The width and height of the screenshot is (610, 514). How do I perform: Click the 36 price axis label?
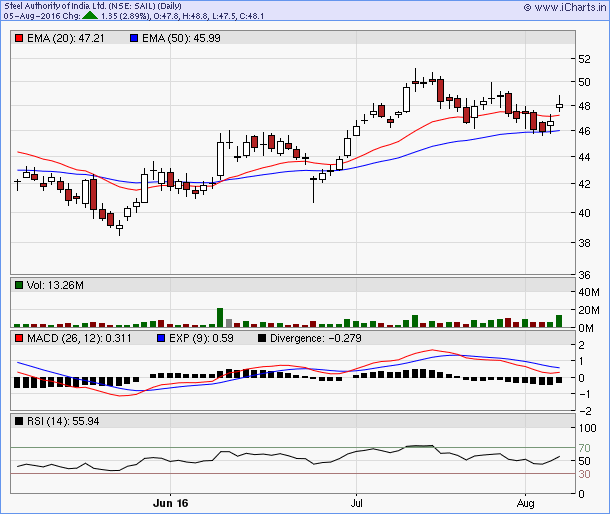pyautogui.click(x=584, y=275)
